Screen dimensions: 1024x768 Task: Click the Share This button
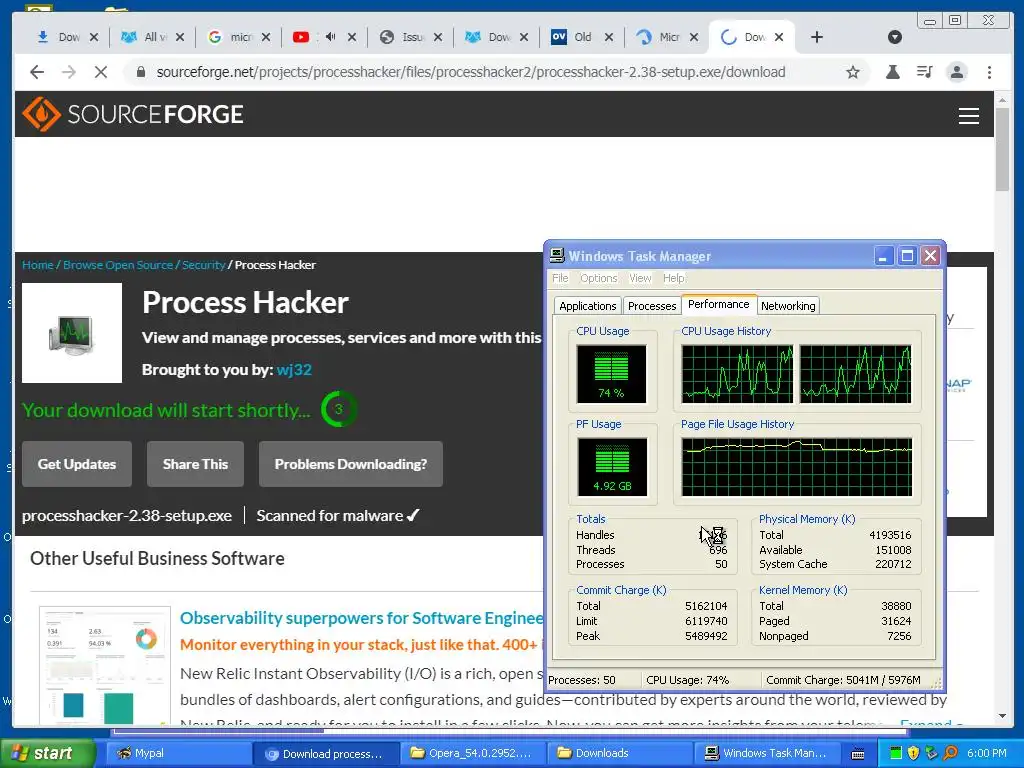195,464
